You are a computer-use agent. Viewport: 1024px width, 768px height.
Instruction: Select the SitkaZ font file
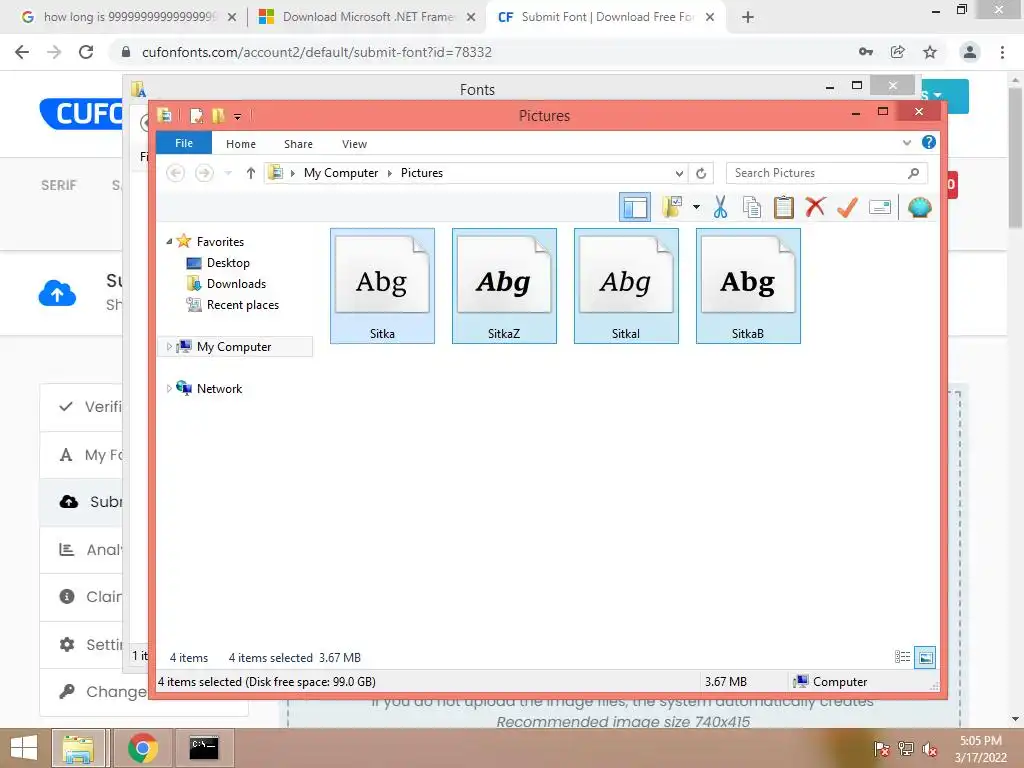pos(504,285)
